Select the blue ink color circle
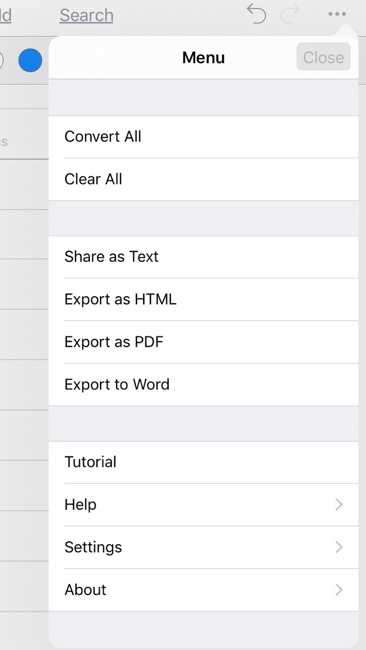Image resolution: width=366 pixels, height=650 pixels. click(30, 60)
